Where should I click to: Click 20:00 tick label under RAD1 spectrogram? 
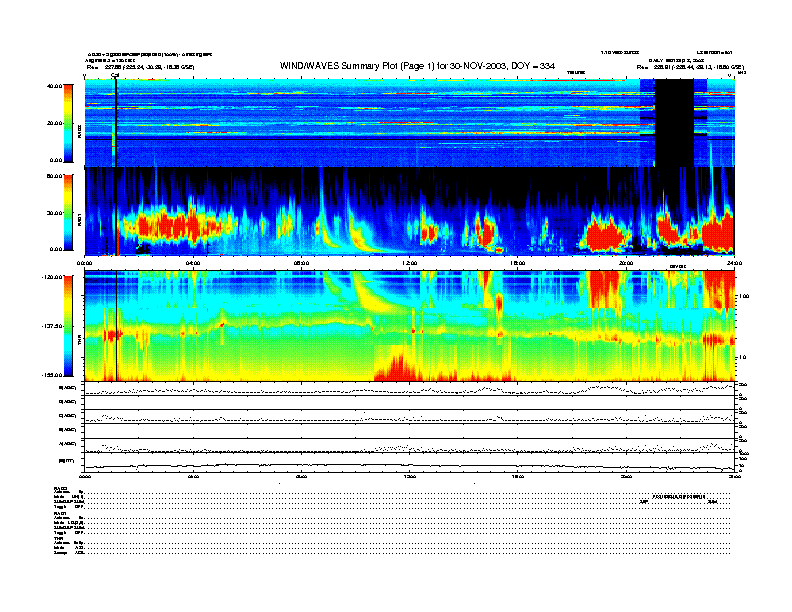click(x=626, y=263)
